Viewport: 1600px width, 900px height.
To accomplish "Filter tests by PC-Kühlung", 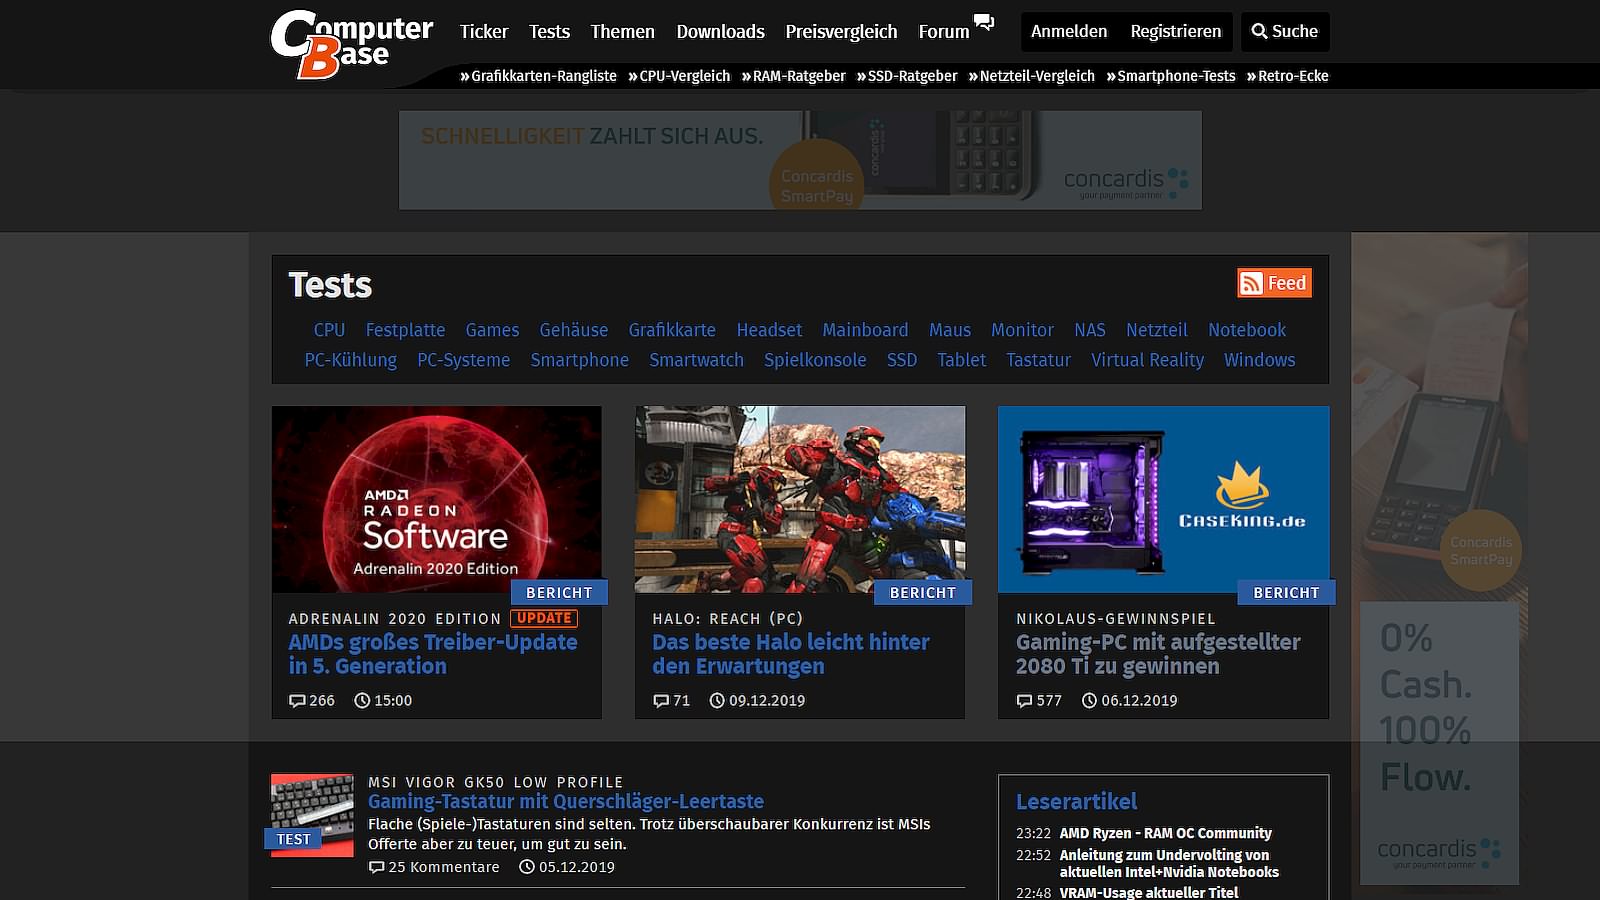I will coord(350,360).
